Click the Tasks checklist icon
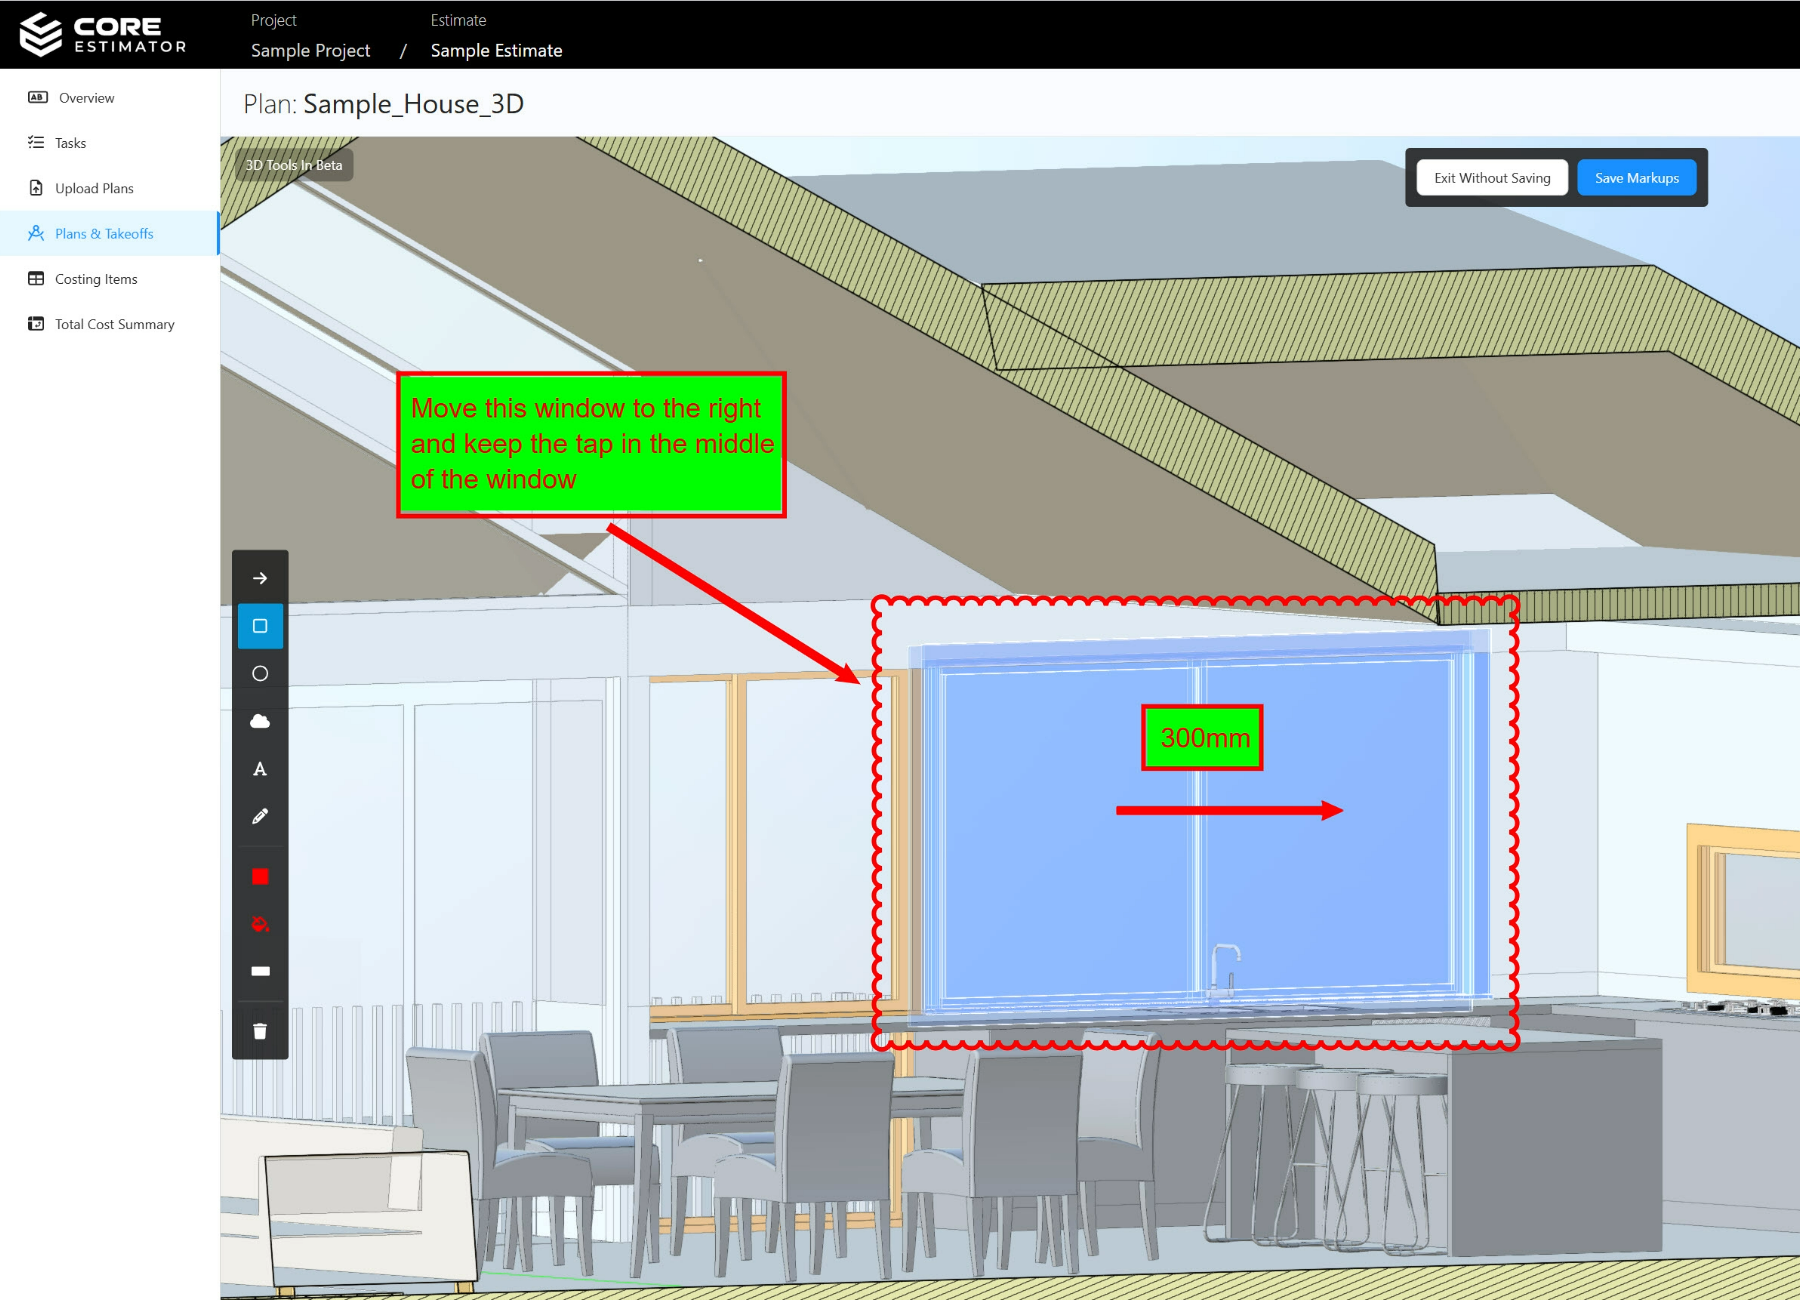 click(x=36, y=143)
